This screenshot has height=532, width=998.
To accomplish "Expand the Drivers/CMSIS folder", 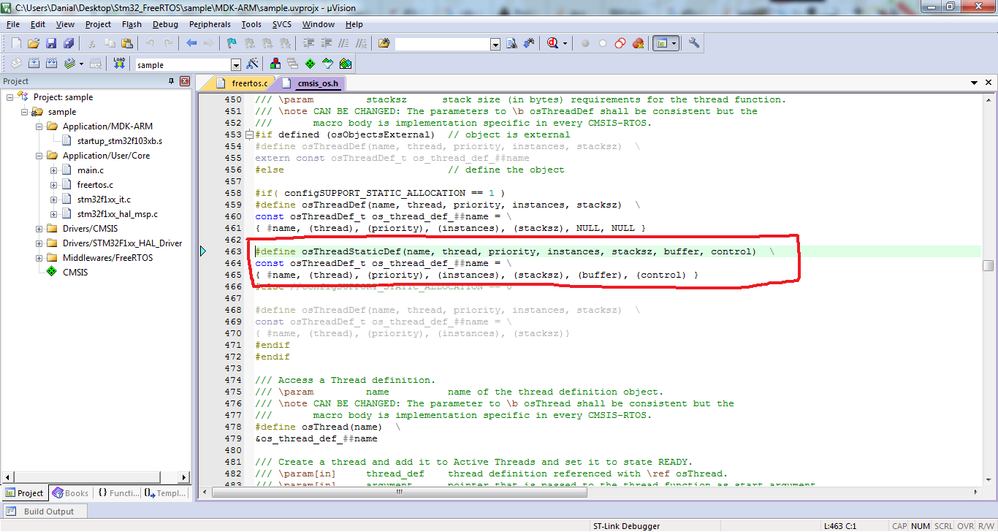I will [x=39, y=228].
